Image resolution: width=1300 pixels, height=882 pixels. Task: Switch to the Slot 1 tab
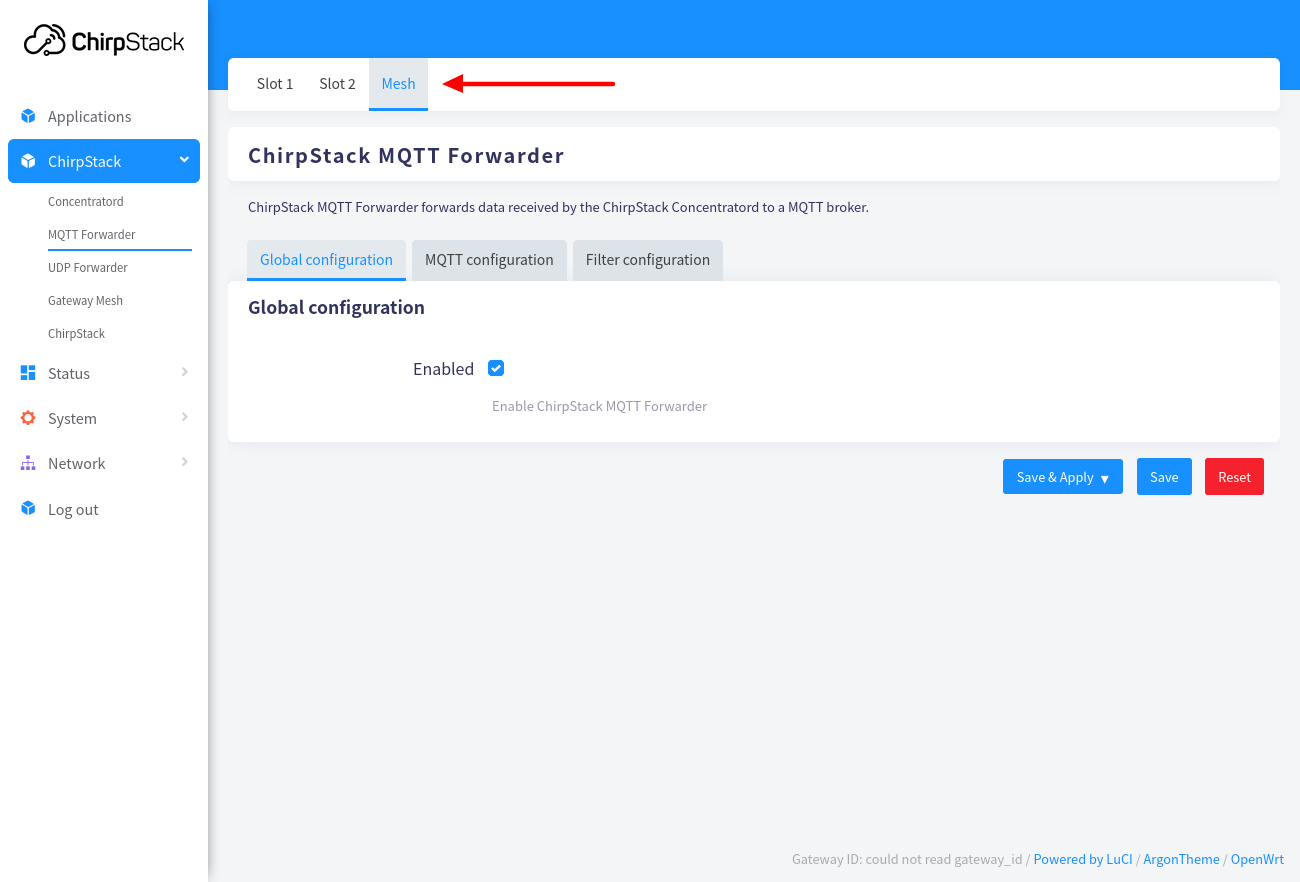click(x=275, y=84)
